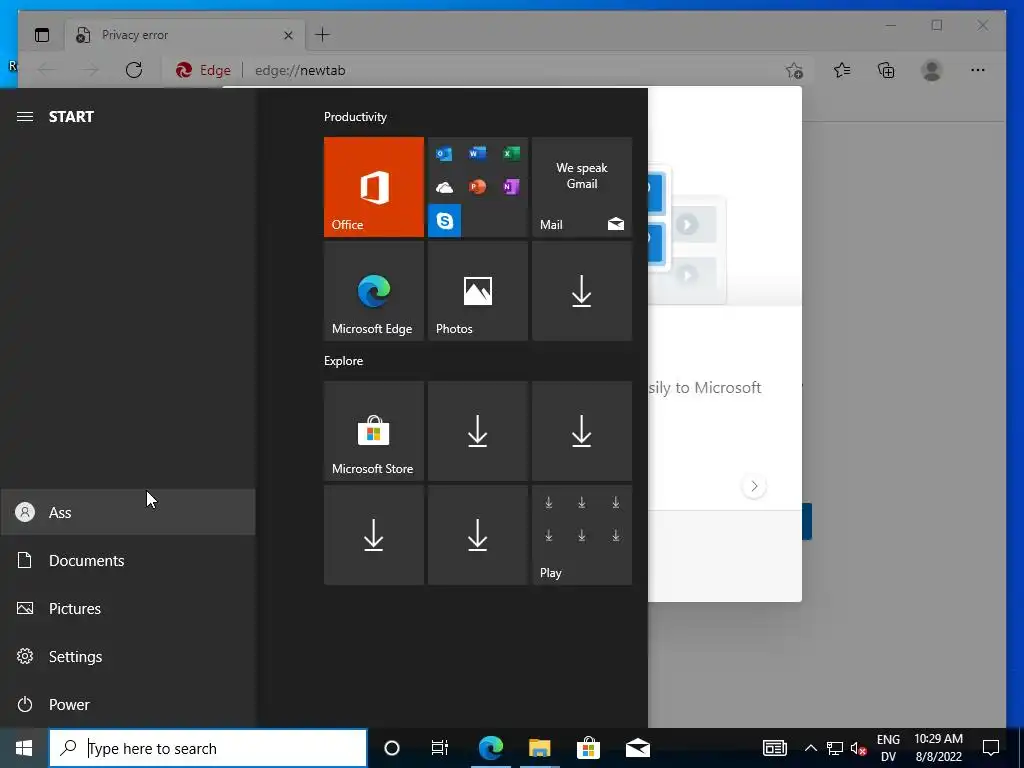Refresh the Edge page
The image size is (1024, 768).
pyautogui.click(x=134, y=70)
